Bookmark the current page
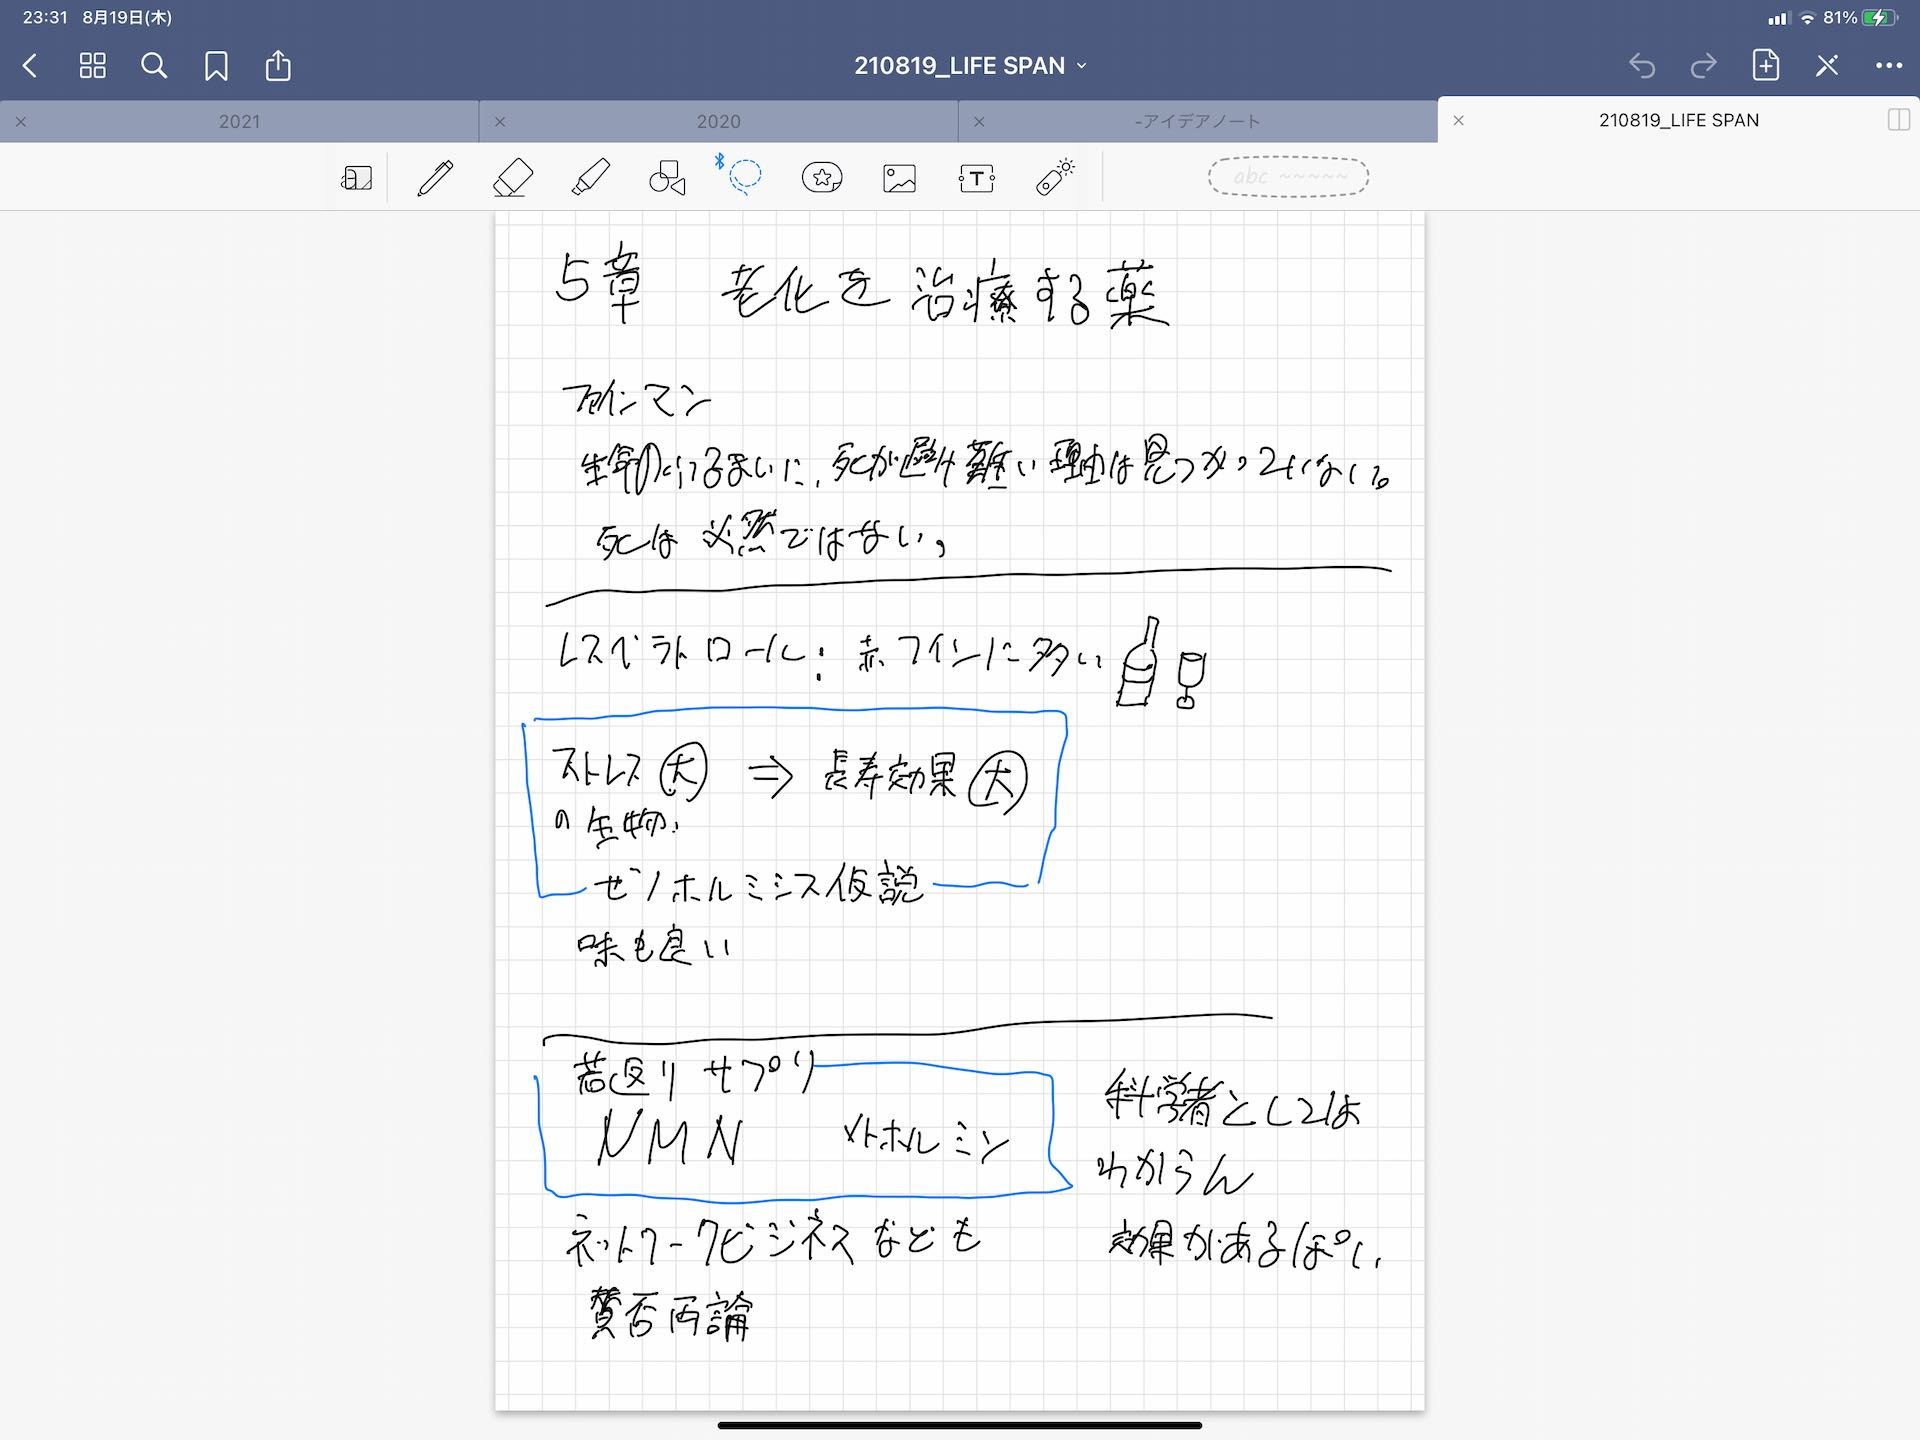The height and width of the screenshot is (1440, 1920). tap(216, 66)
